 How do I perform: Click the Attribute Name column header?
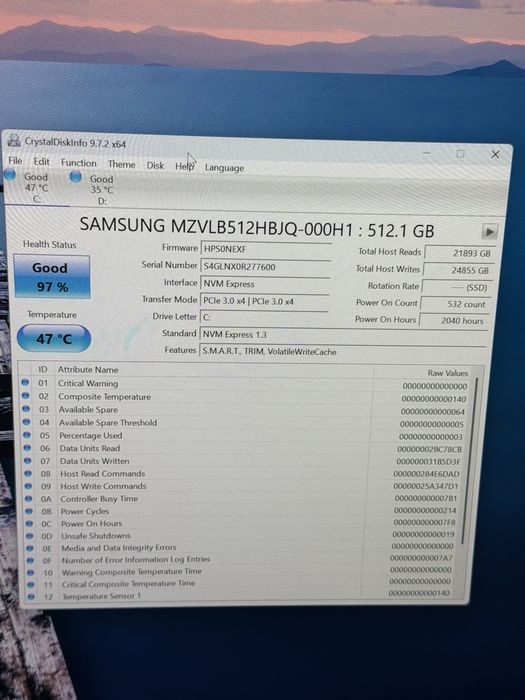88,370
